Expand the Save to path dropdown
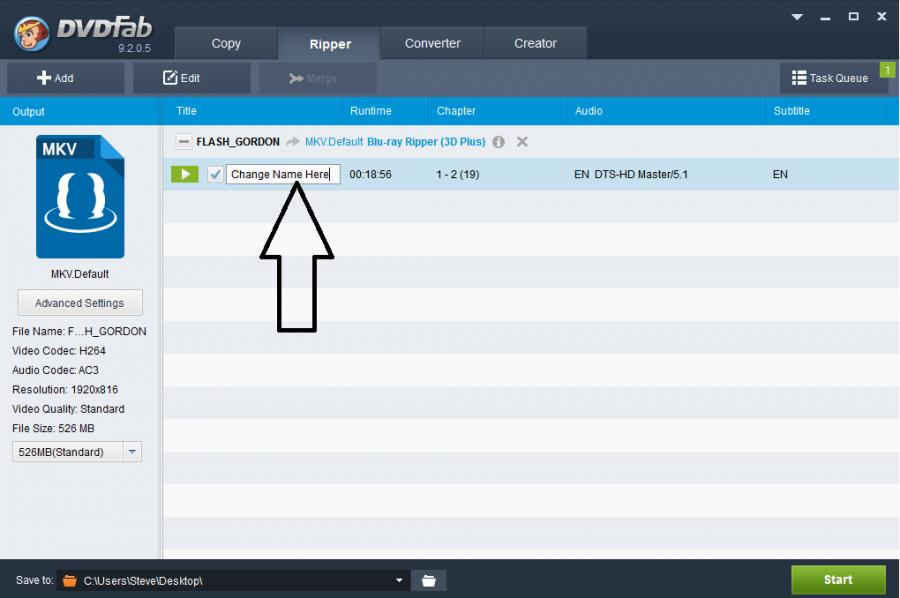 [x=399, y=580]
